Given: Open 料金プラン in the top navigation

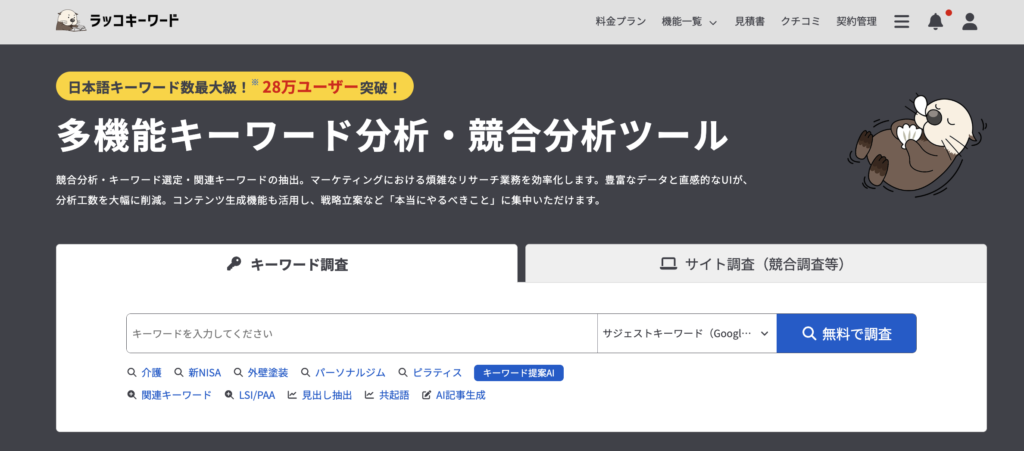Looking at the screenshot, I should 621,22.
